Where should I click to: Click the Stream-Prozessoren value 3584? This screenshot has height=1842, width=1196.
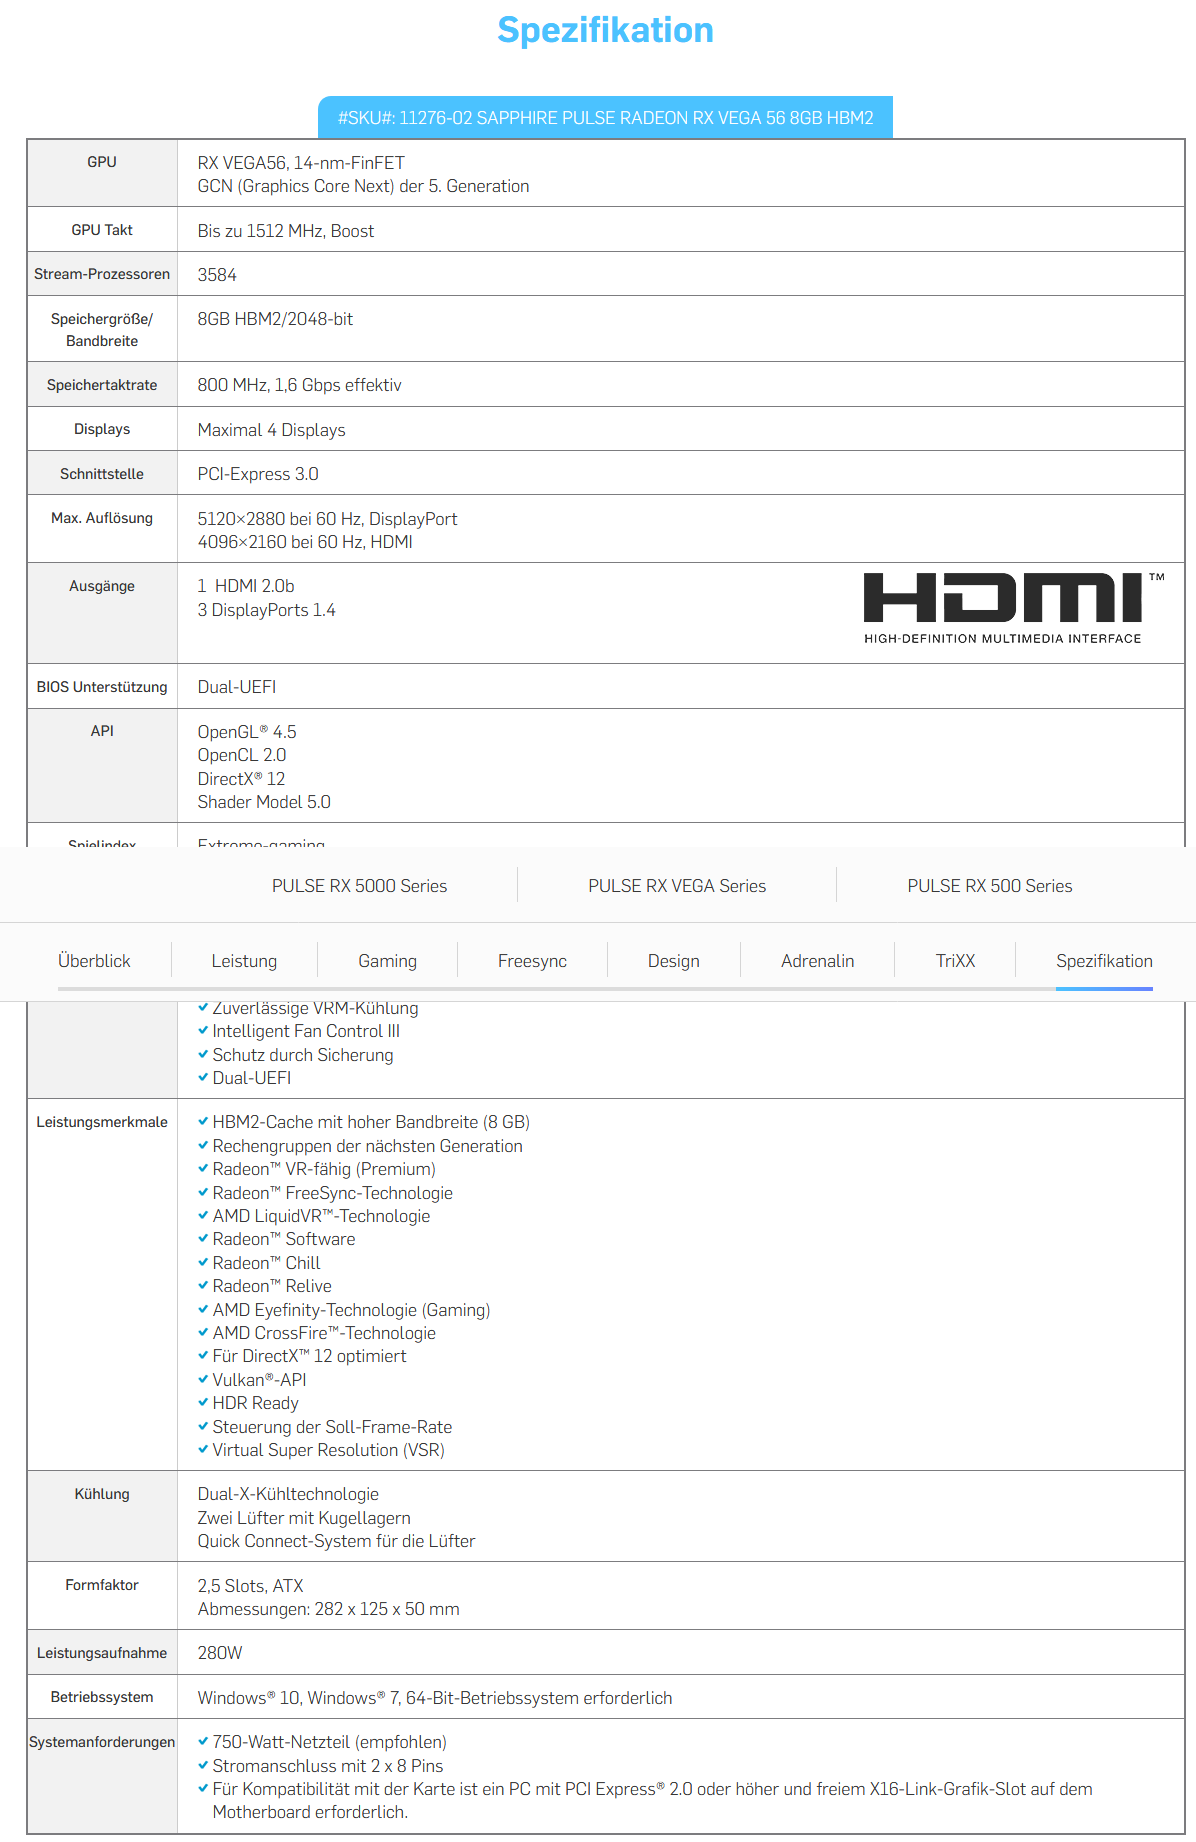tap(217, 275)
